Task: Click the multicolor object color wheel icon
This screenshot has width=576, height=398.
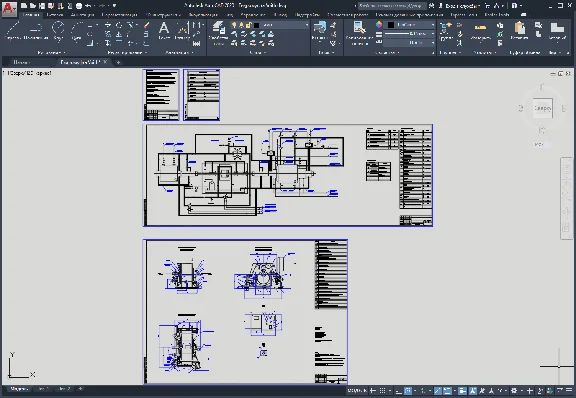Action: pos(379,25)
